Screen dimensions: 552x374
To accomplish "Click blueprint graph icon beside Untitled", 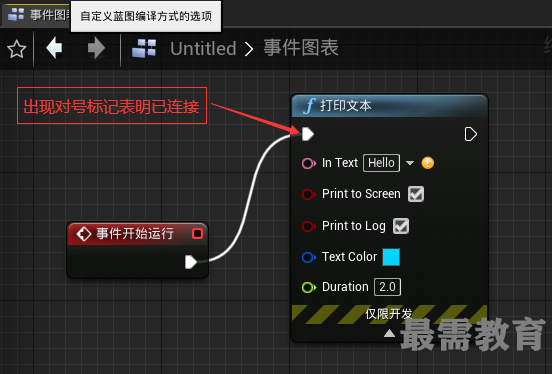I will click(144, 48).
